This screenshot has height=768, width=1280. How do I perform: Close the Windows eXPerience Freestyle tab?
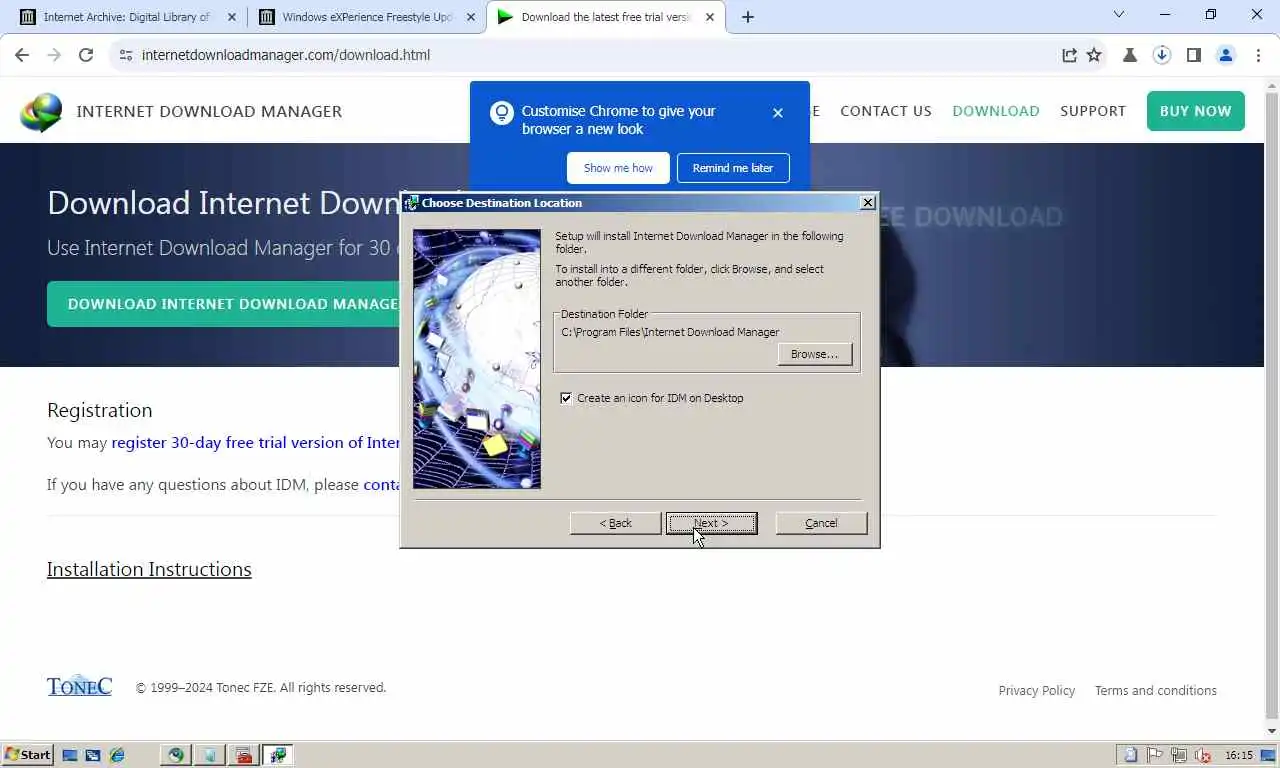pyautogui.click(x=471, y=17)
